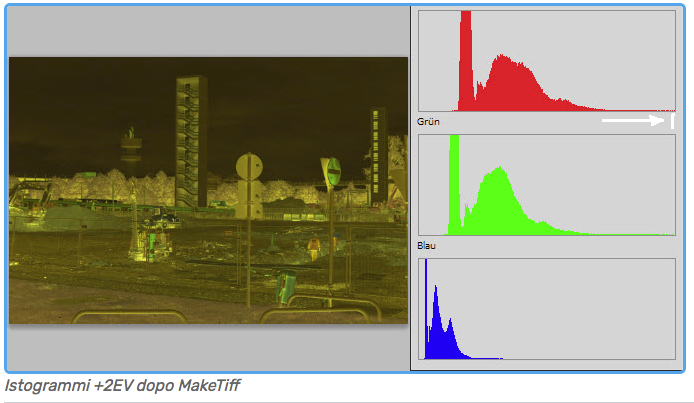Select the green channel histogram
This screenshot has height=403, width=694.
(x=546, y=185)
